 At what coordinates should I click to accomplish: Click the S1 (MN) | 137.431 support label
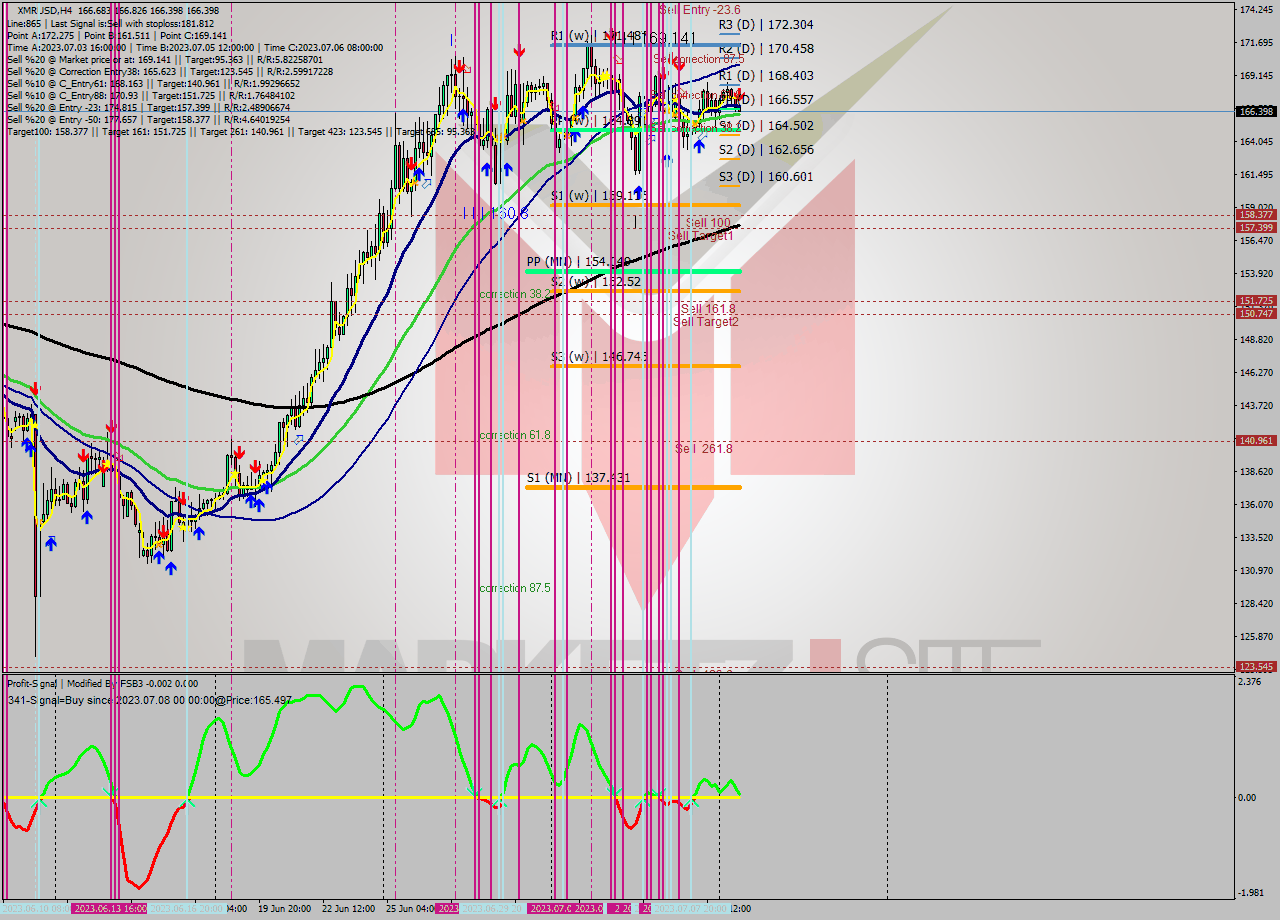pos(578,478)
